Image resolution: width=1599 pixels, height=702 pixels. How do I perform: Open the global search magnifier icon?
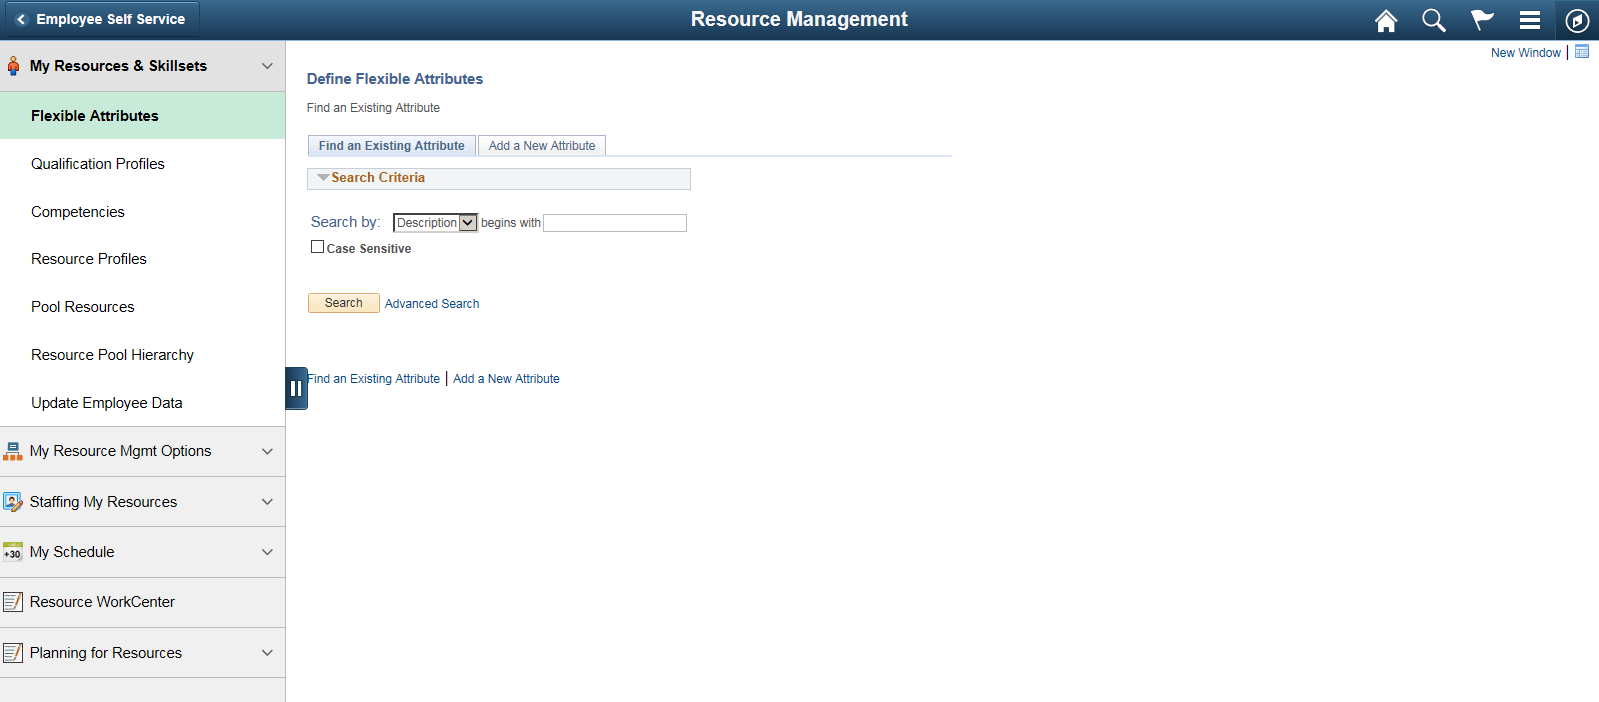[x=1434, y=20]
